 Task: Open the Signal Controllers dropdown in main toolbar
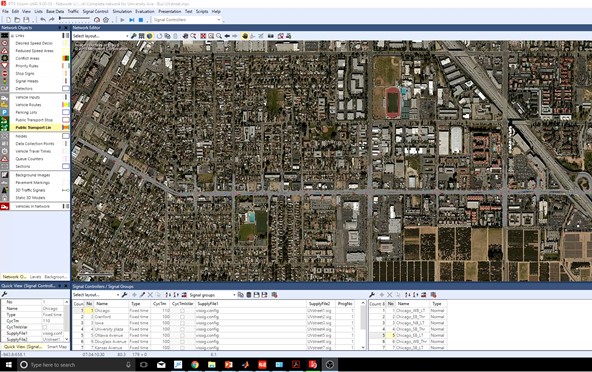coord(187,20)
